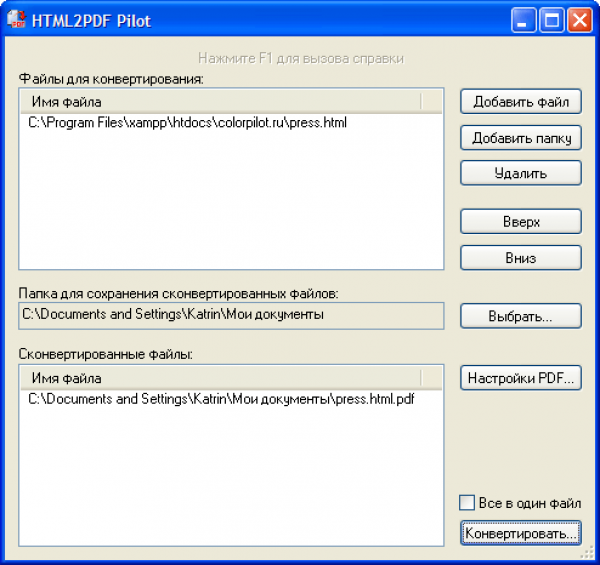This screenshot has width=600, height=565.
Task: Click the Имя файла header of the converted list
Action: 221,378
